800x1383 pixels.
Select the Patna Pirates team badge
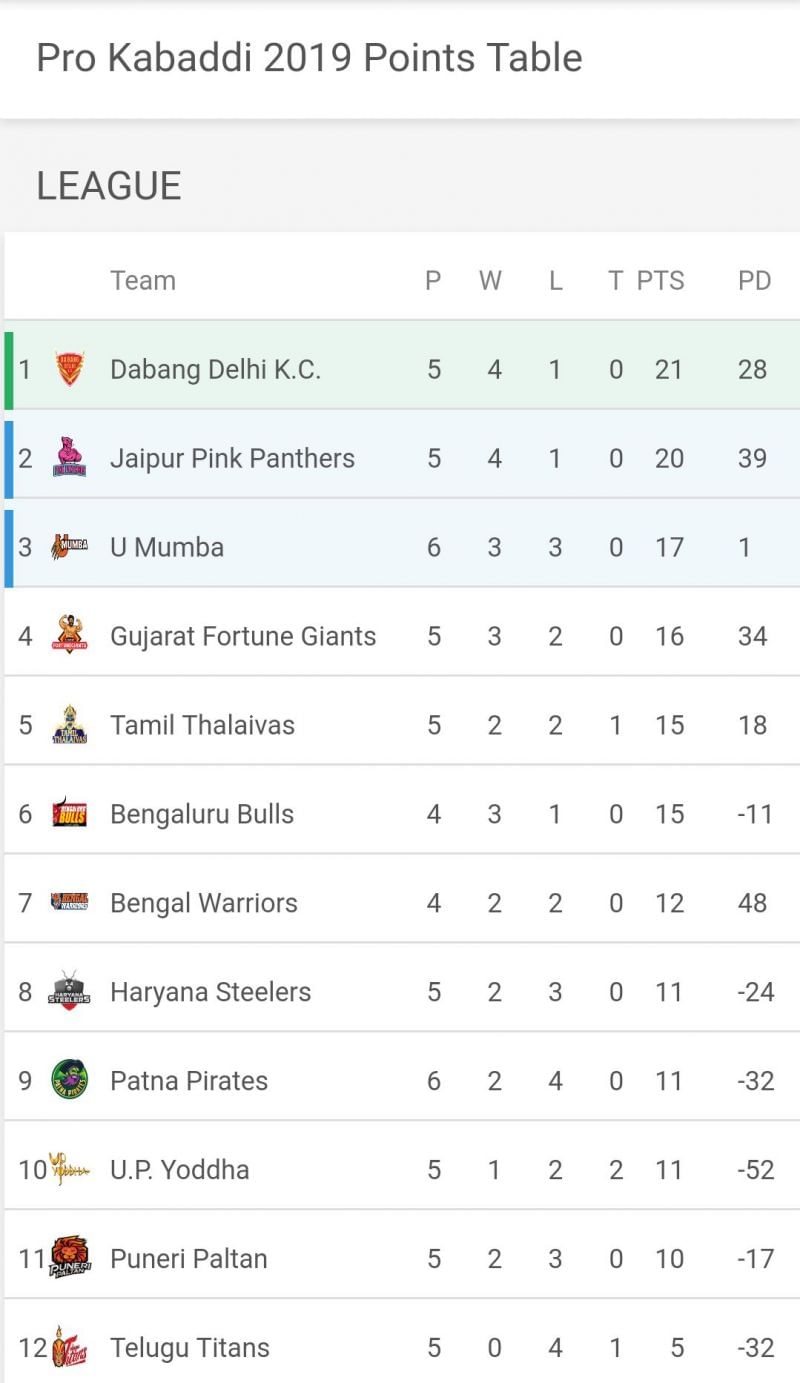coord(70,1080)
